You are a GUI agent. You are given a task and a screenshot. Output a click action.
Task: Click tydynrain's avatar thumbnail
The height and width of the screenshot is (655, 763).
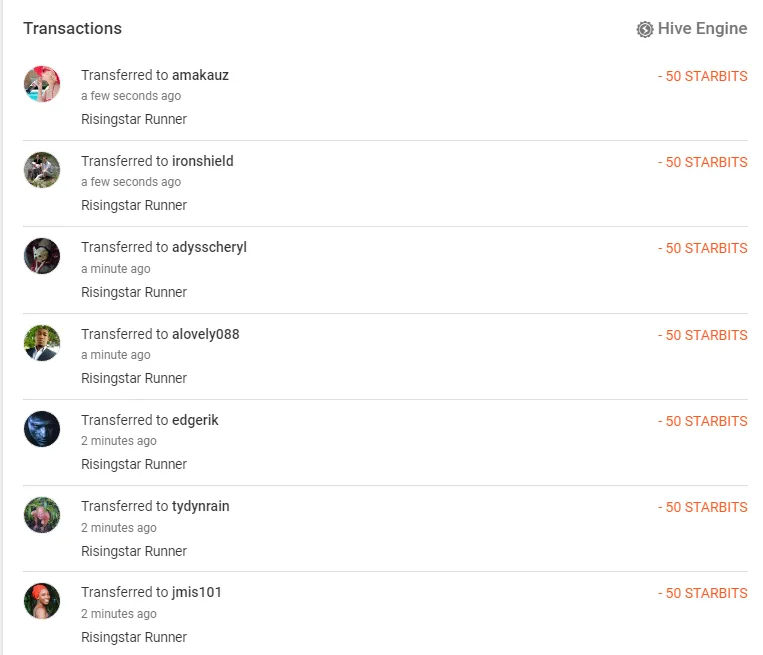(42, 515)
